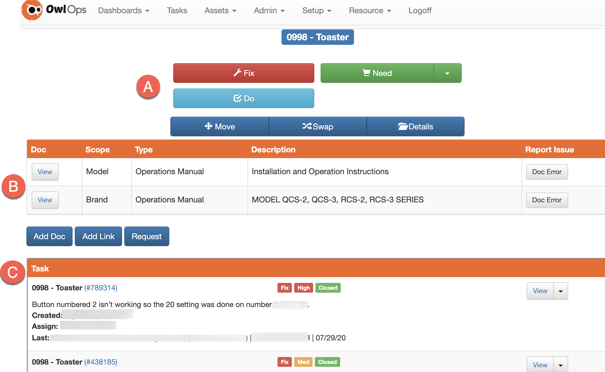Click the High priority badge
The width and height of the screenshot is (605, 372).
(304, 288)
